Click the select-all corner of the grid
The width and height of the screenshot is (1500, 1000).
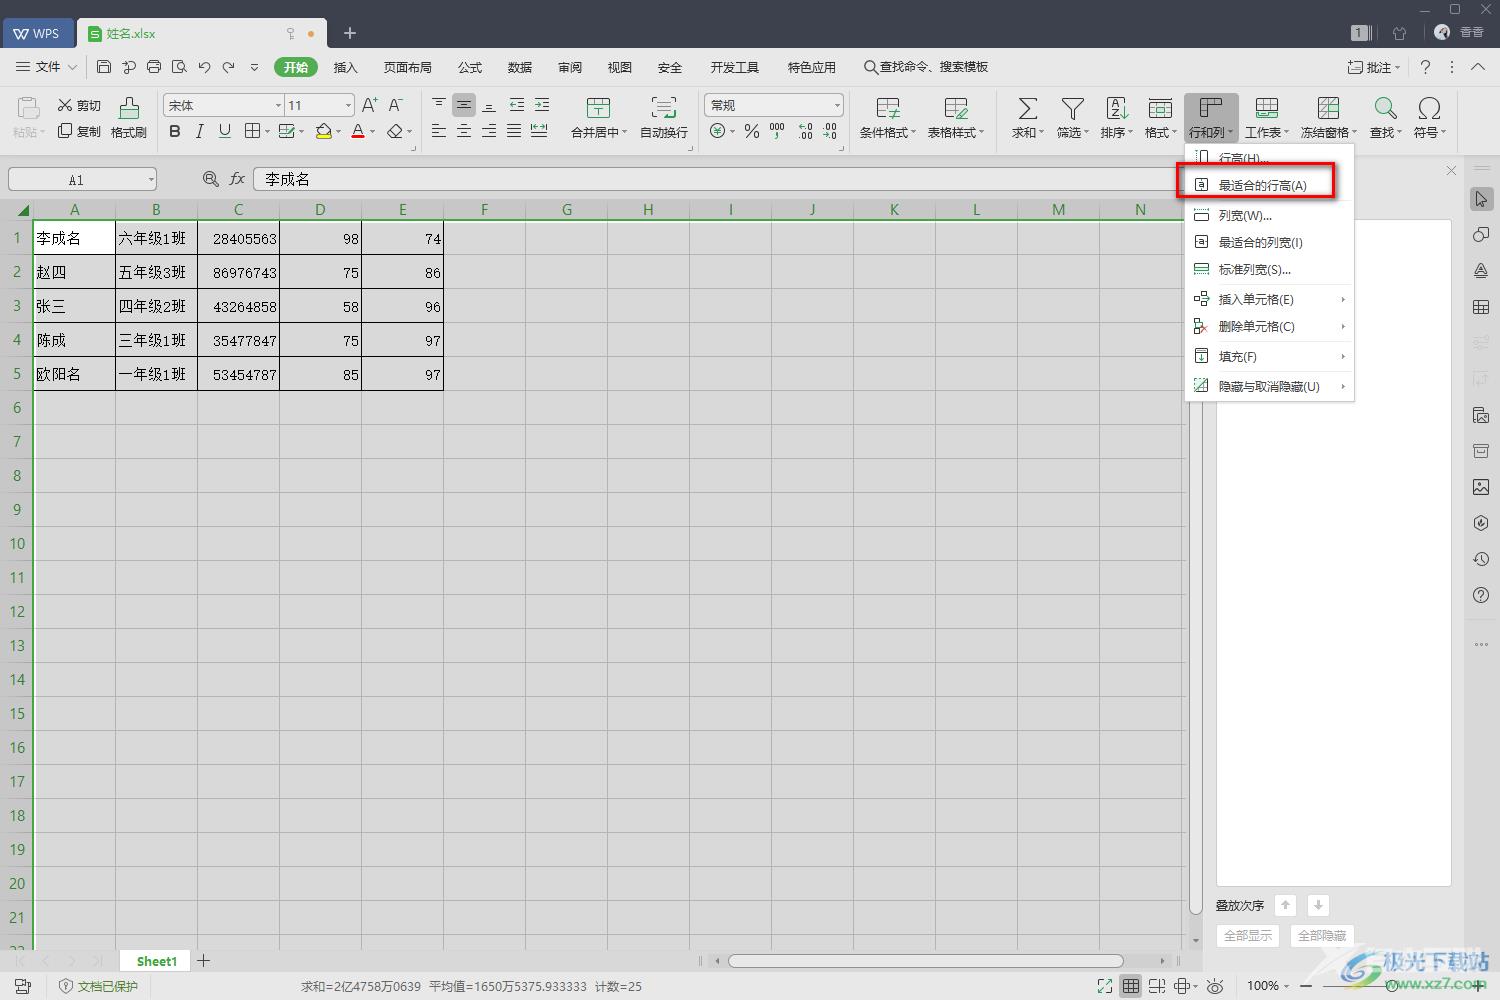coord(22,209)
